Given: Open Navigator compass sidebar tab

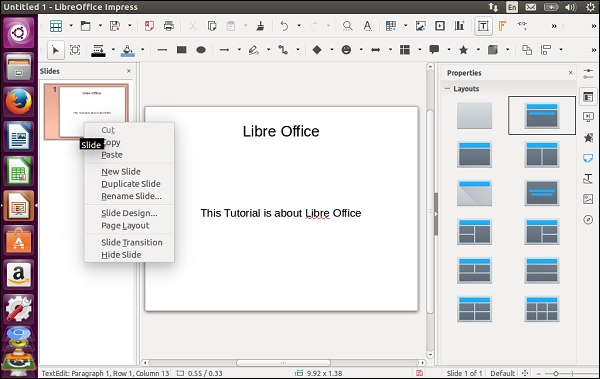Looking at the screenshot, I should [588, 219].
